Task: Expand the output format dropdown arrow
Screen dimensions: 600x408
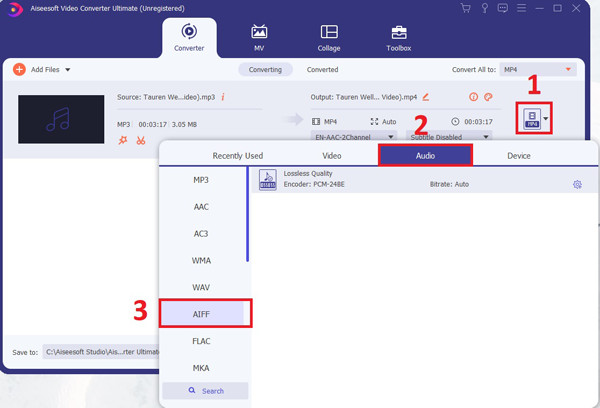Action: point(546,119)
